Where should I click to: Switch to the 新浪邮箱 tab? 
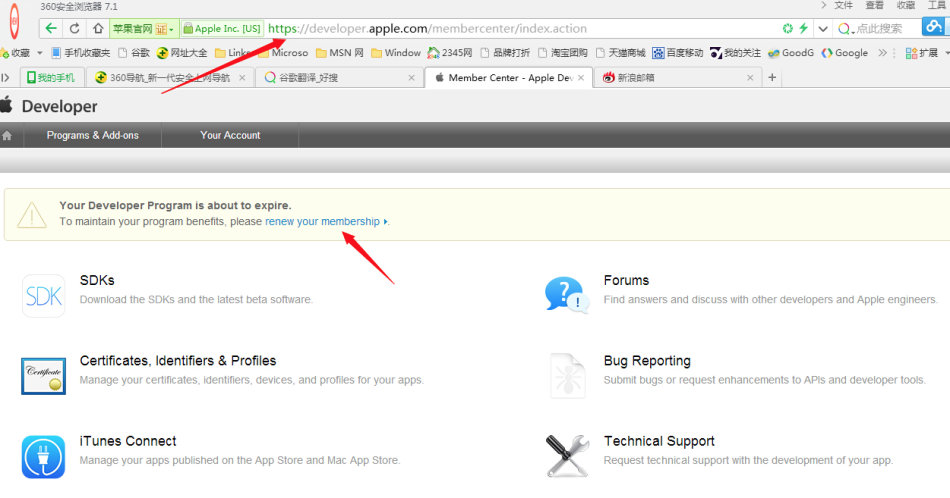click(677, 78)
